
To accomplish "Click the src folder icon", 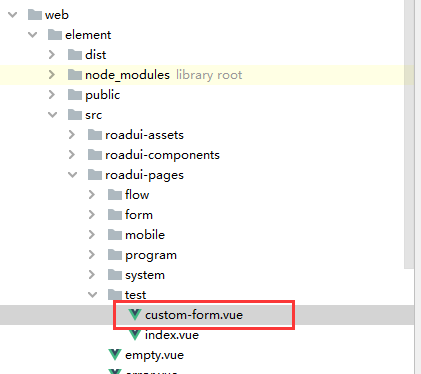I will (75, 115).
